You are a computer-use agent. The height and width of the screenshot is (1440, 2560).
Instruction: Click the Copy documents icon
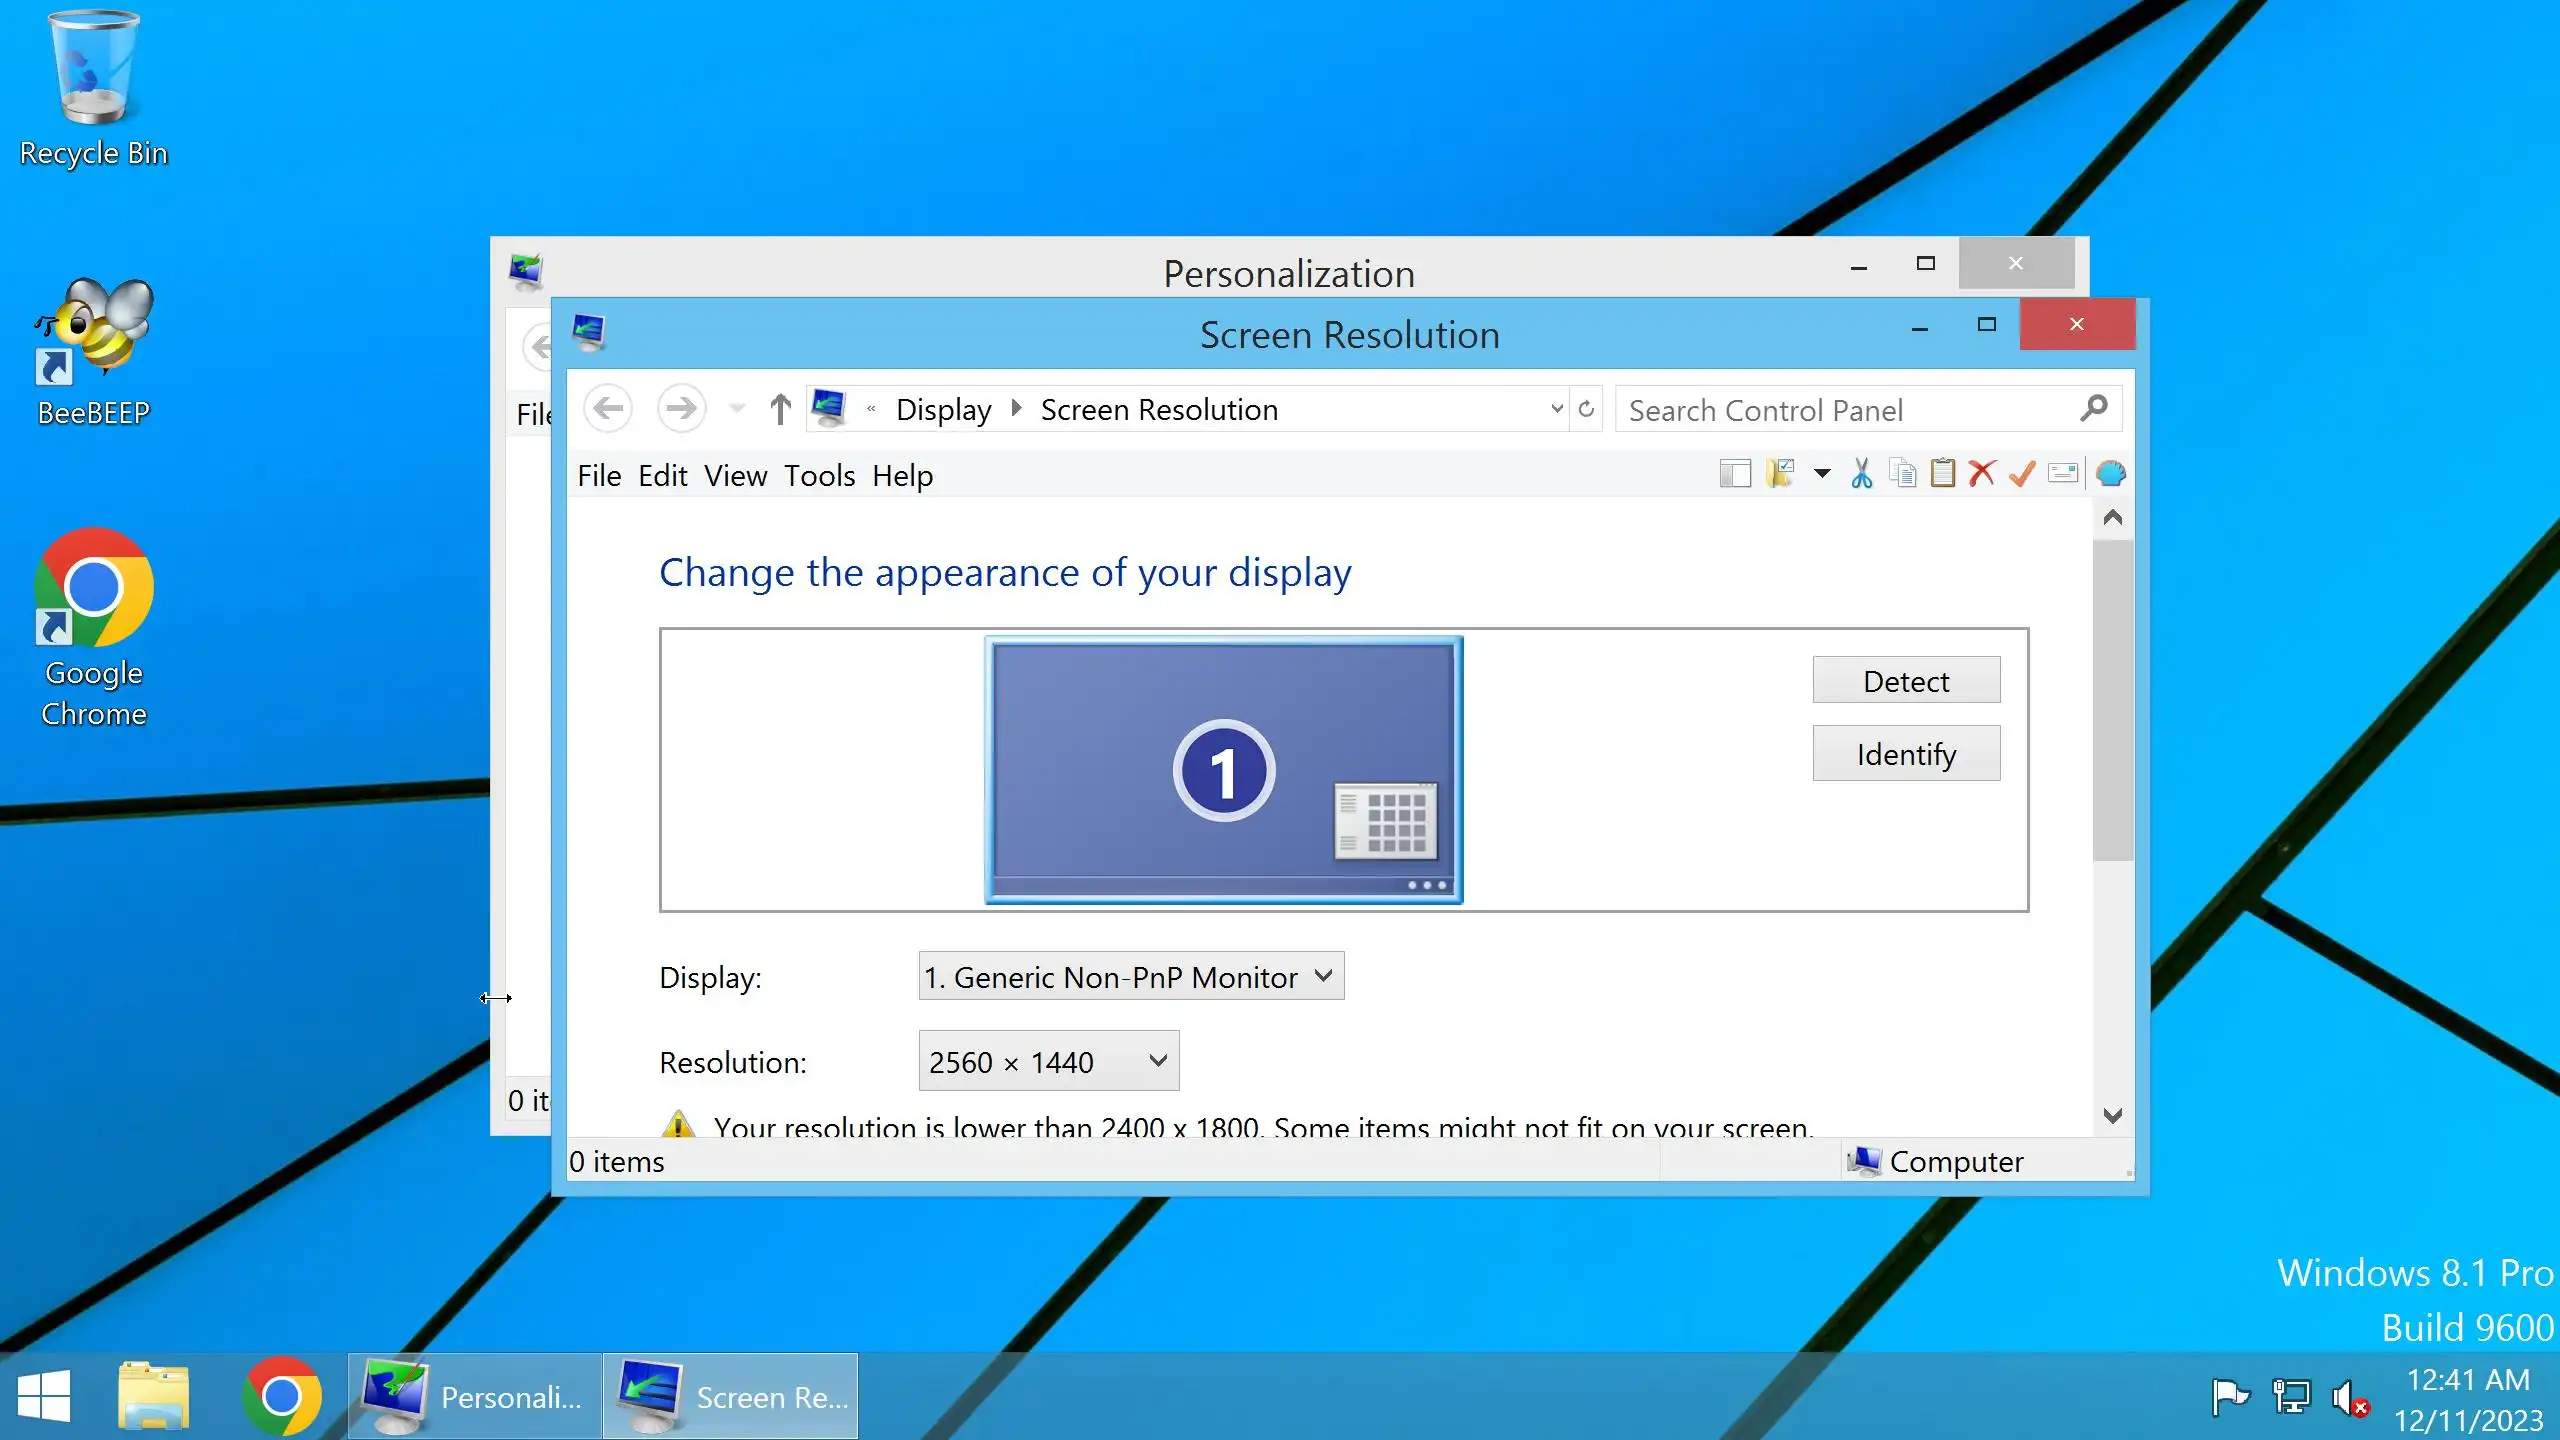tap(1902, 474)
